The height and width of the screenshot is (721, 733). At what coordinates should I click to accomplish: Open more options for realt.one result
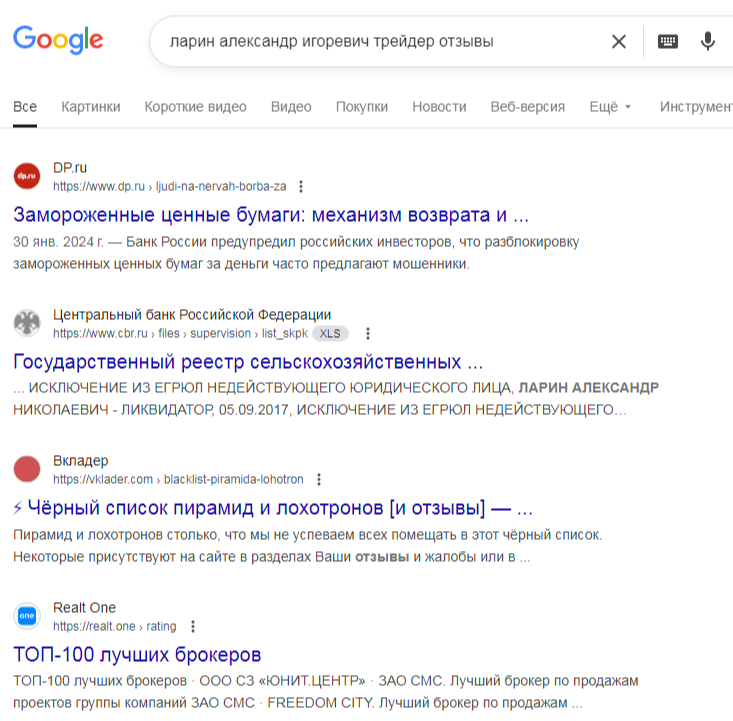(193, 626)
